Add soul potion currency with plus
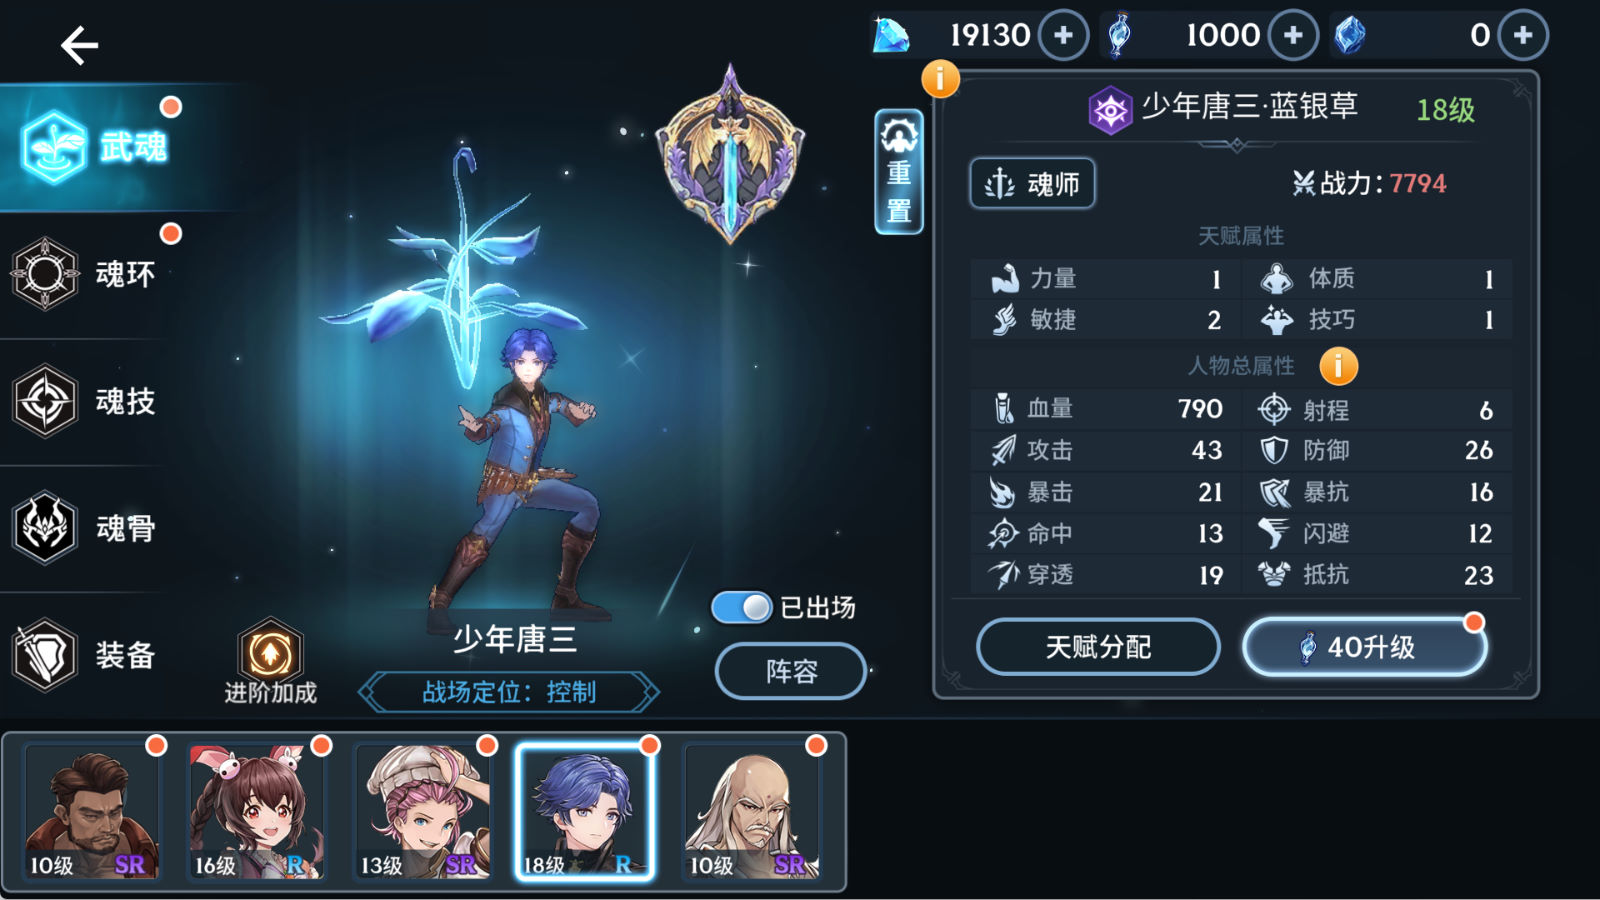Image resolution: width=1600 pixels, height=900 pixels. [1293, 35]
